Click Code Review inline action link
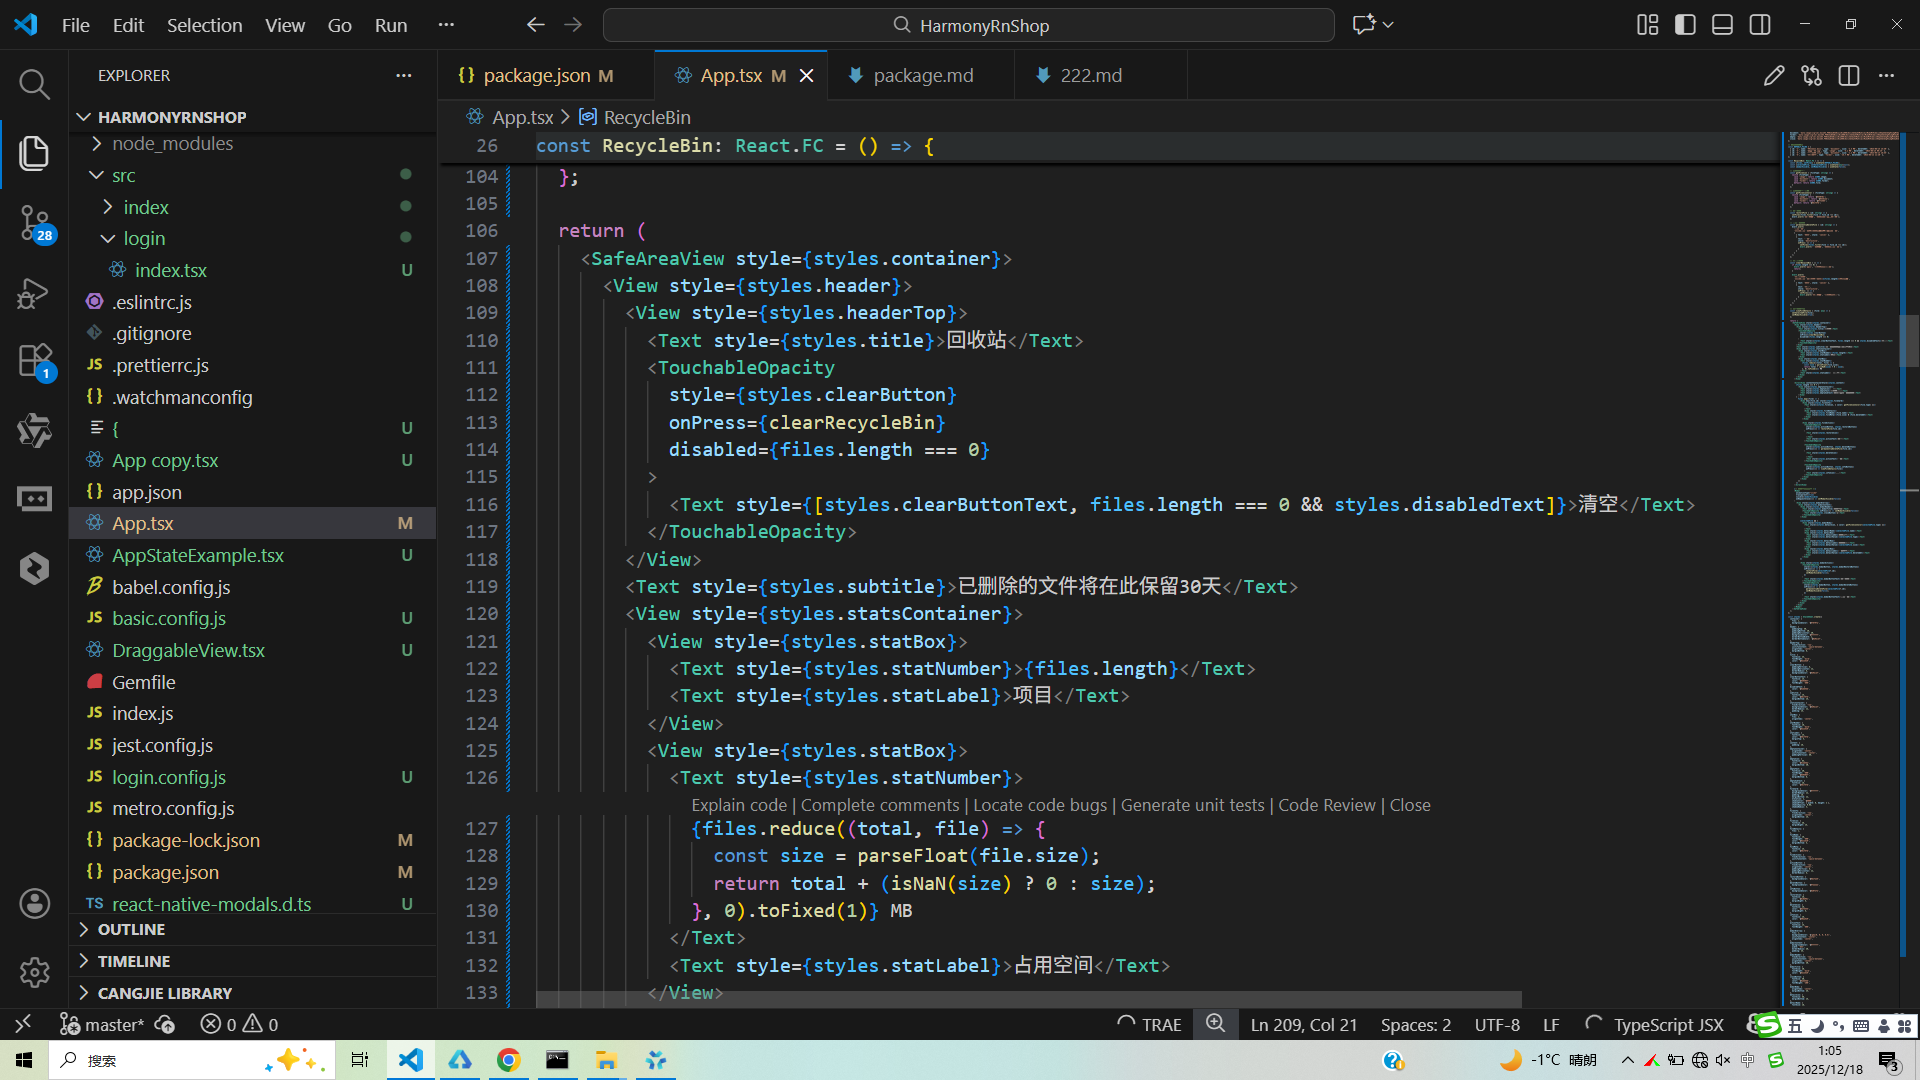 (x=1326, y=806)
